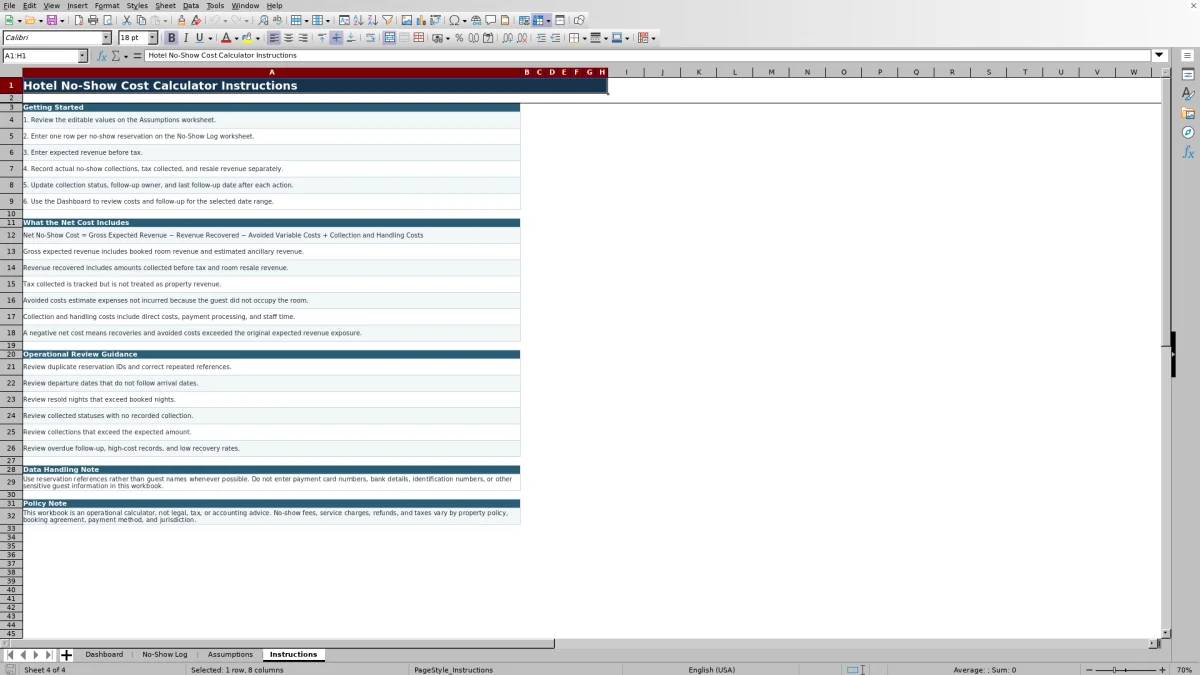Toggle Align Left button

point(274,38)
